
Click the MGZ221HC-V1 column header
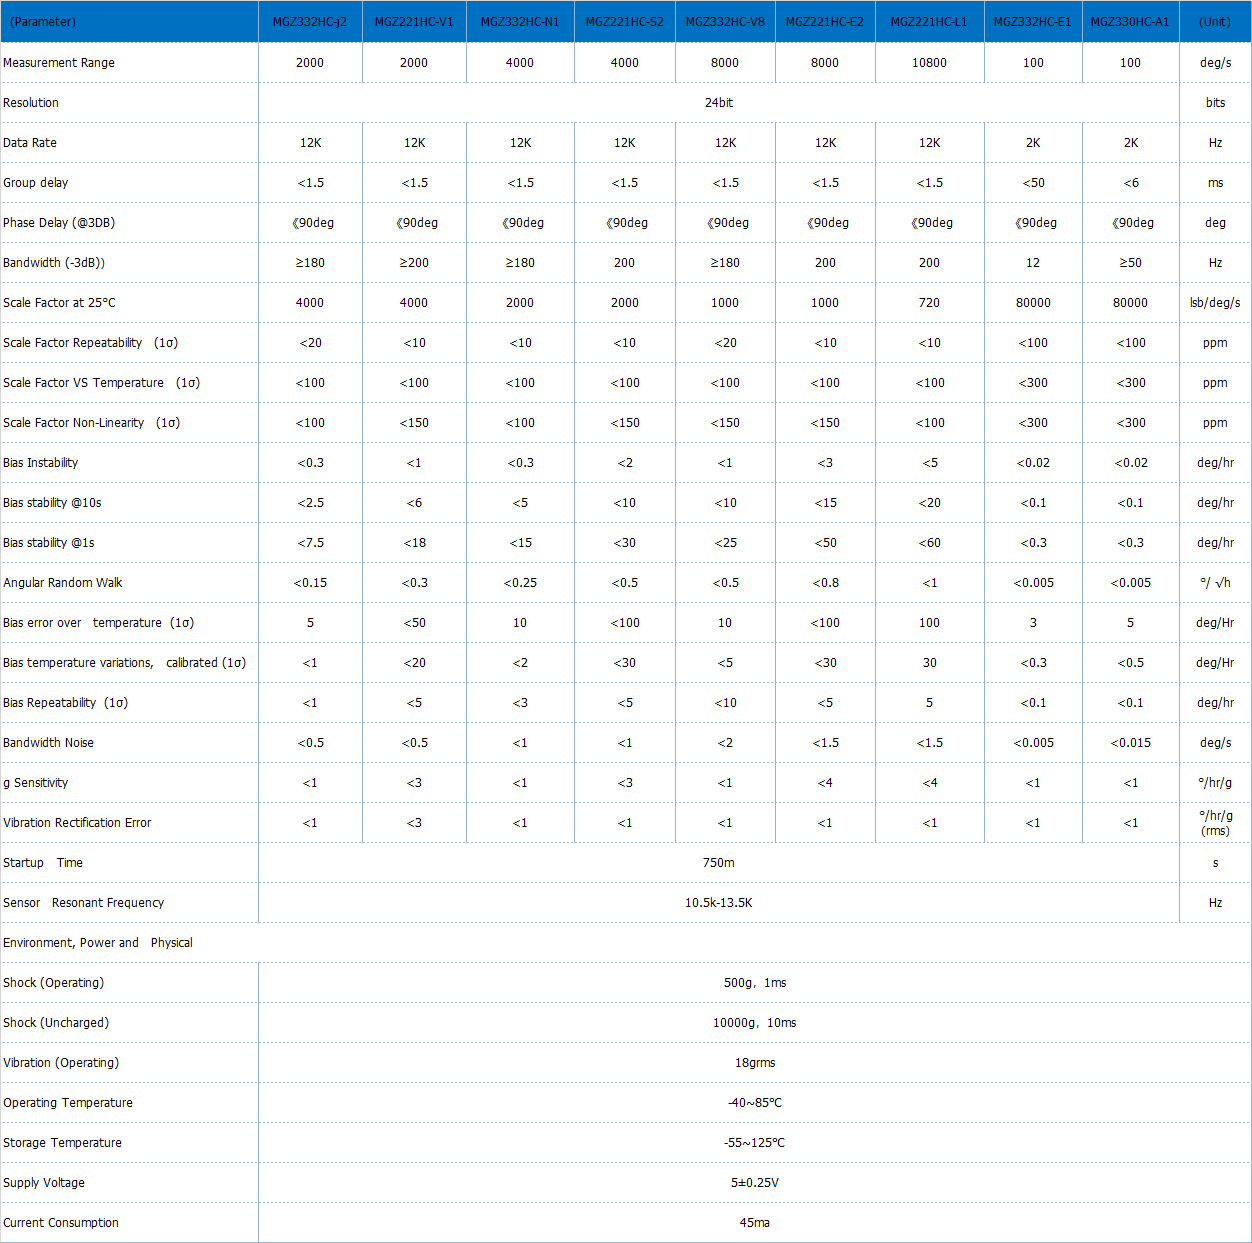[413, 22]
